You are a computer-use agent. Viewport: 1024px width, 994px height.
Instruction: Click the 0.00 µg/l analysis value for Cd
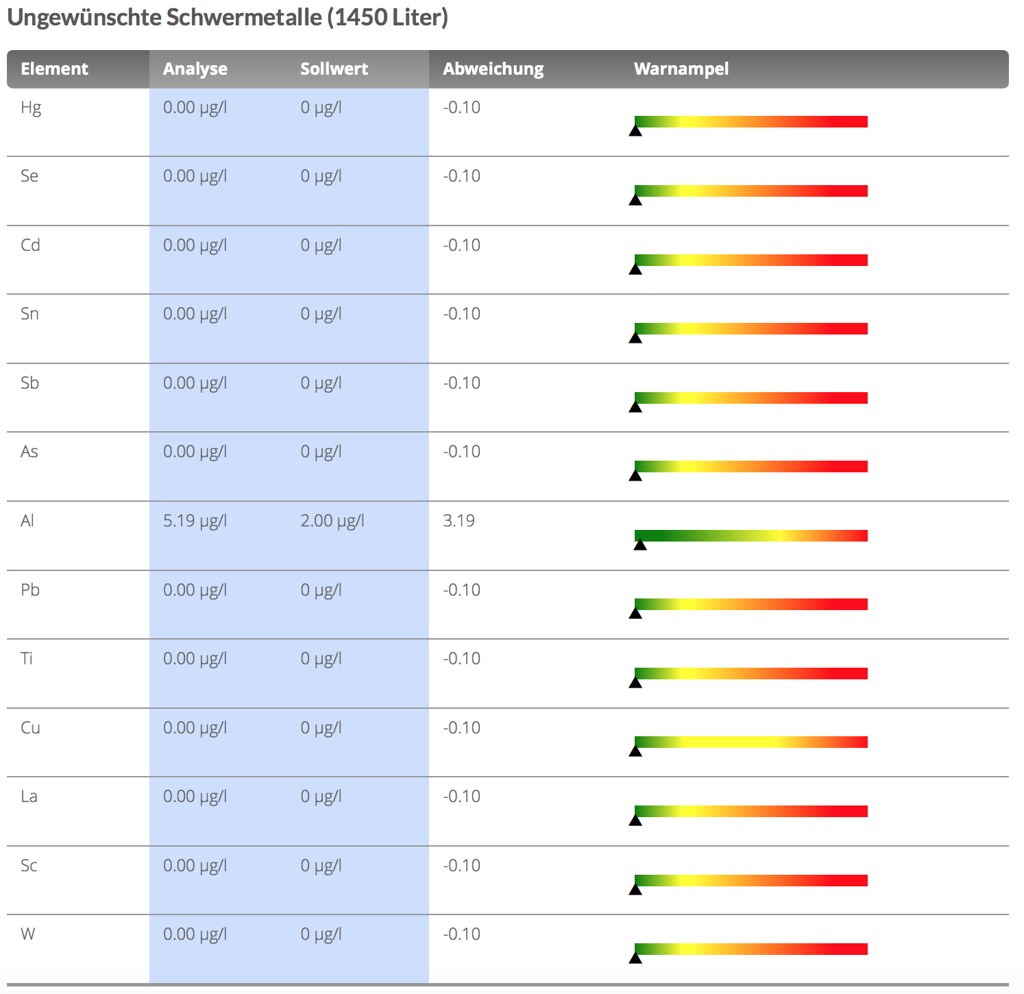[x=195, y=246]
